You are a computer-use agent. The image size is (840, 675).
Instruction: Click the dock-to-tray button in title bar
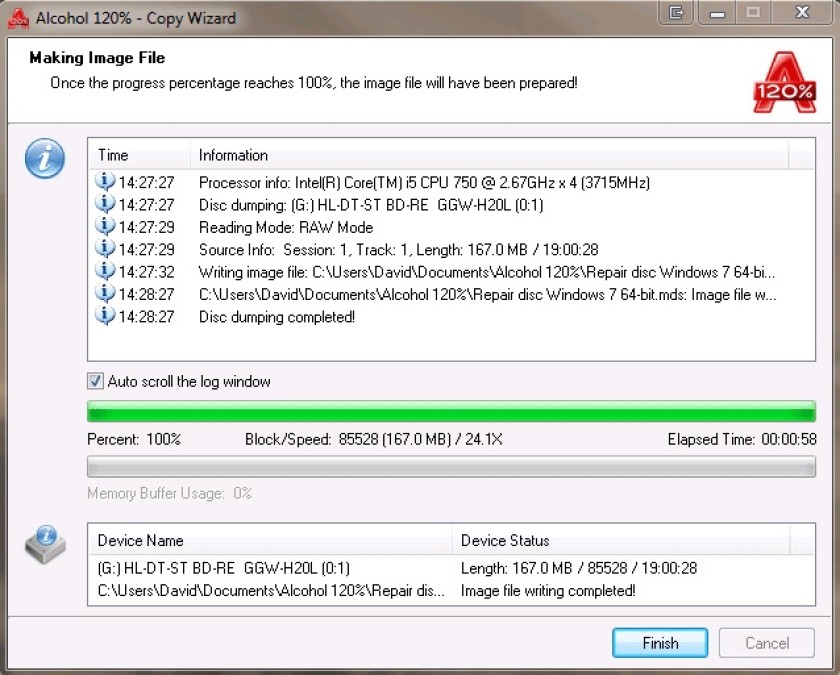point(677,12)
